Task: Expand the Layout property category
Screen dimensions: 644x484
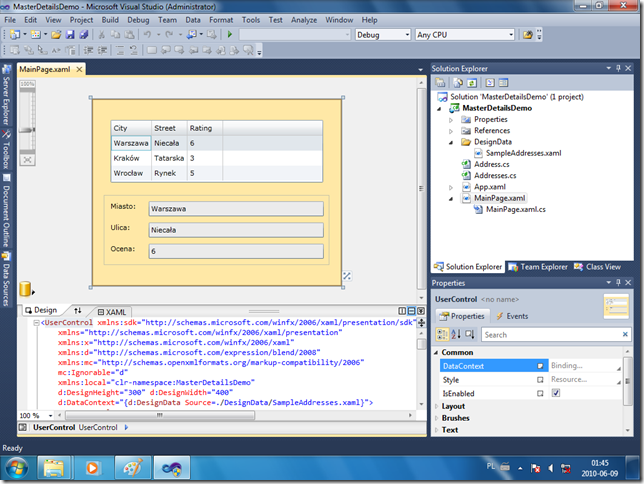Action: (437, 406)
